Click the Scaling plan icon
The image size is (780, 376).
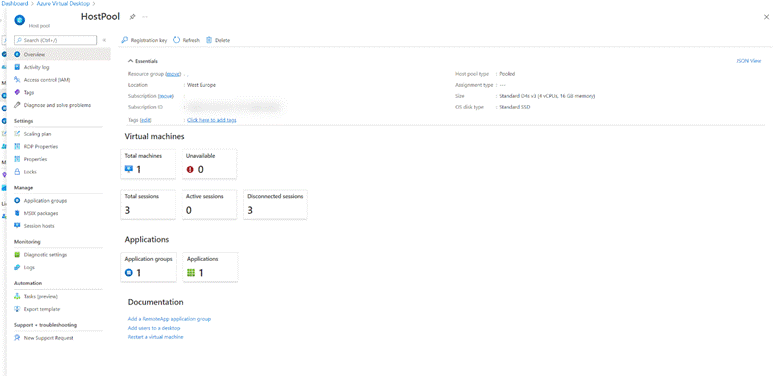click(17, 134)
